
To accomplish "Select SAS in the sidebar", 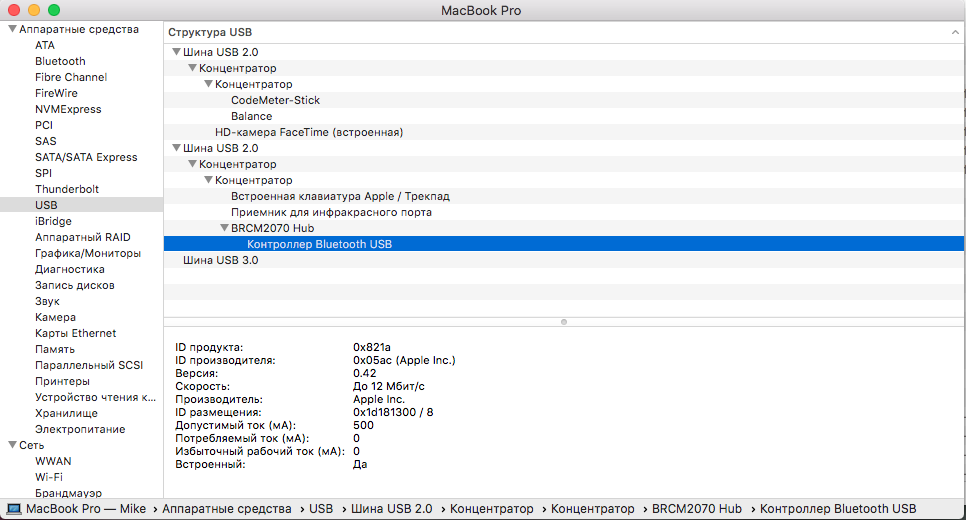I will 46,141.
